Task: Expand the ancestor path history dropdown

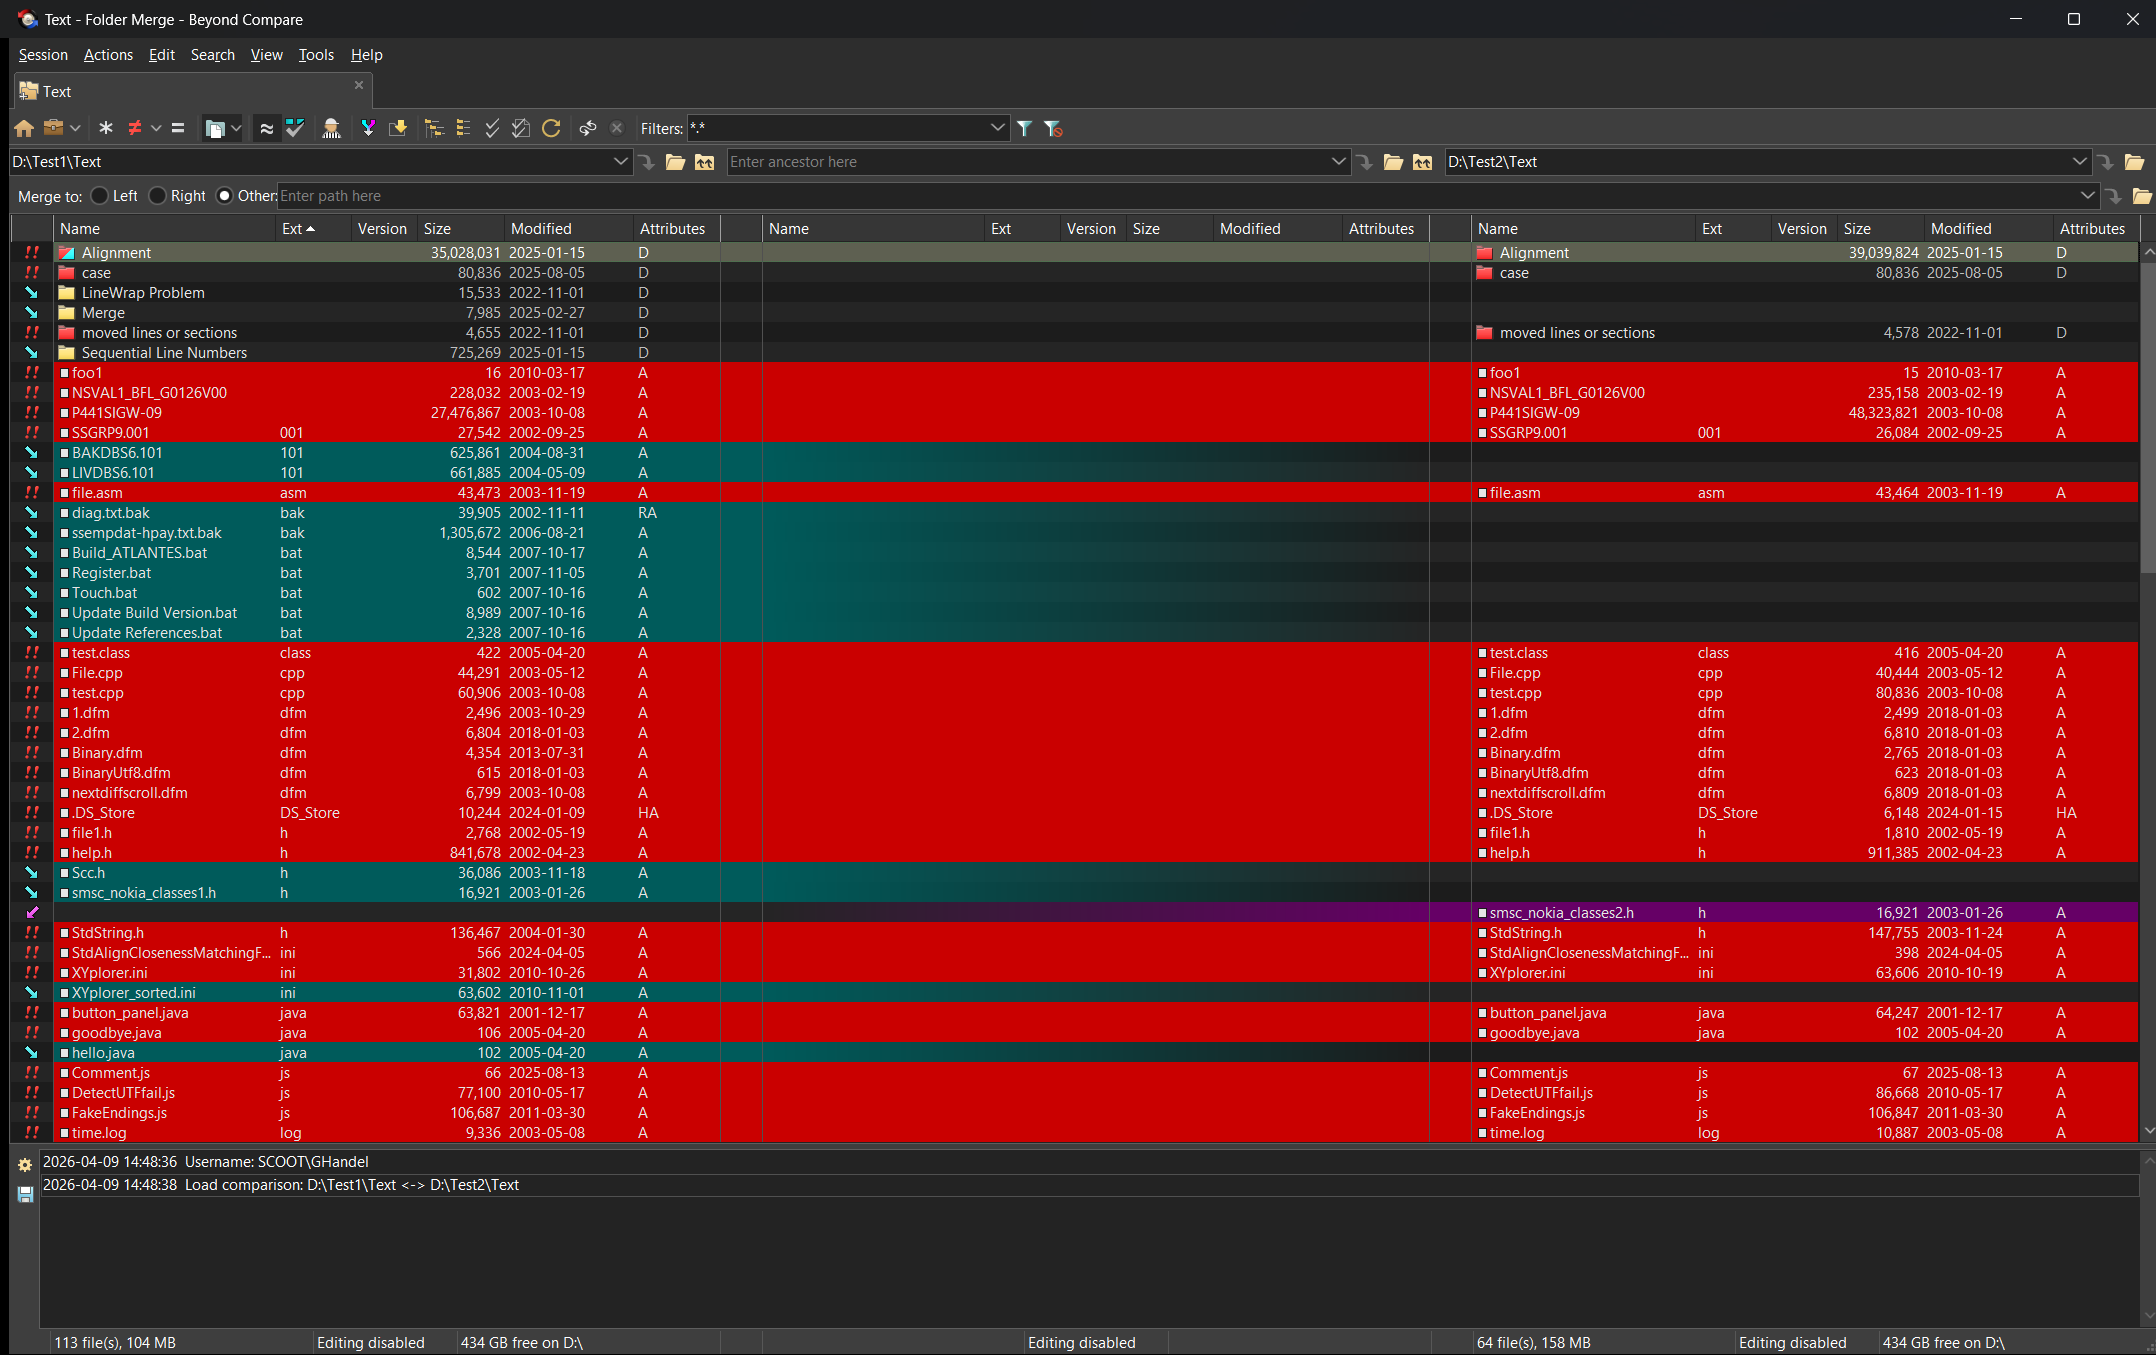Action: (x=1338, y=162)
